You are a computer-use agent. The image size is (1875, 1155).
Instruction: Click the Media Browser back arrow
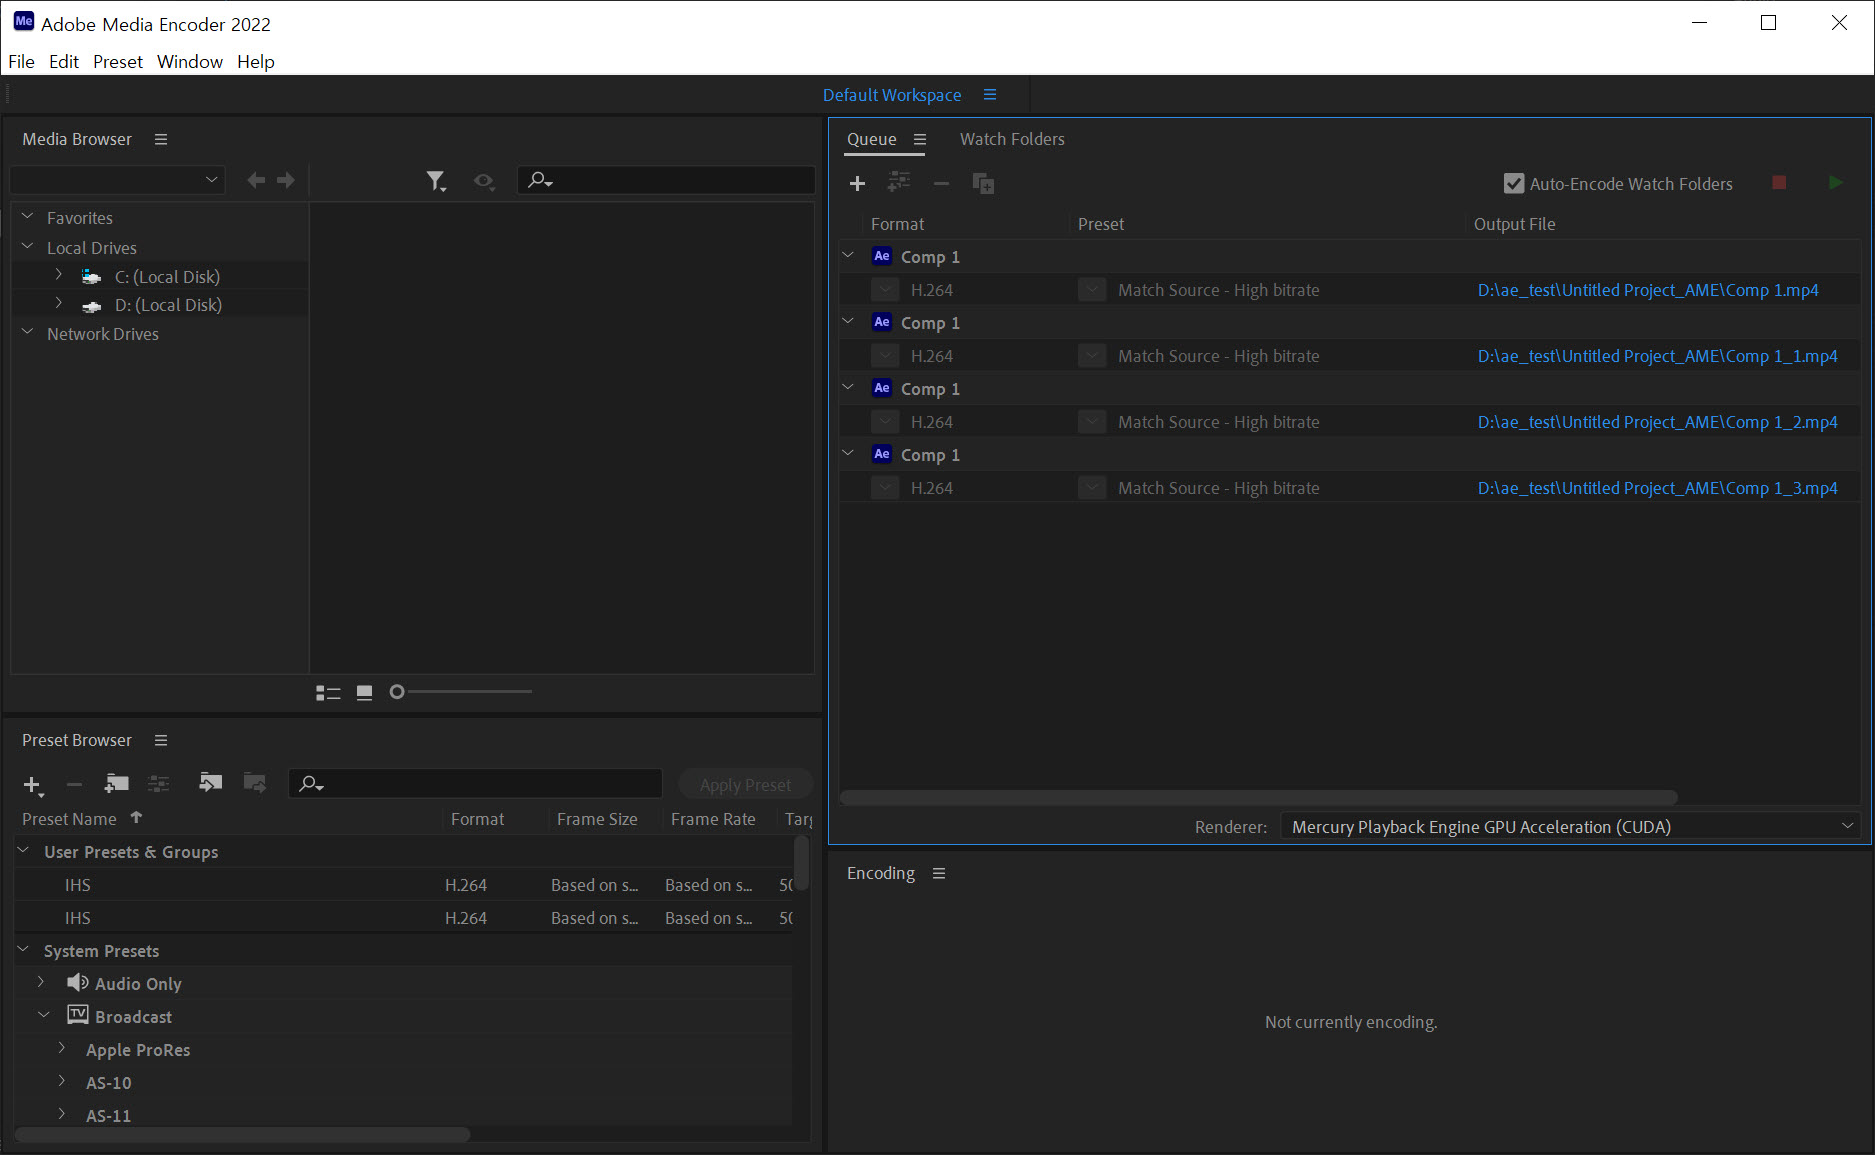pos(256,180)
